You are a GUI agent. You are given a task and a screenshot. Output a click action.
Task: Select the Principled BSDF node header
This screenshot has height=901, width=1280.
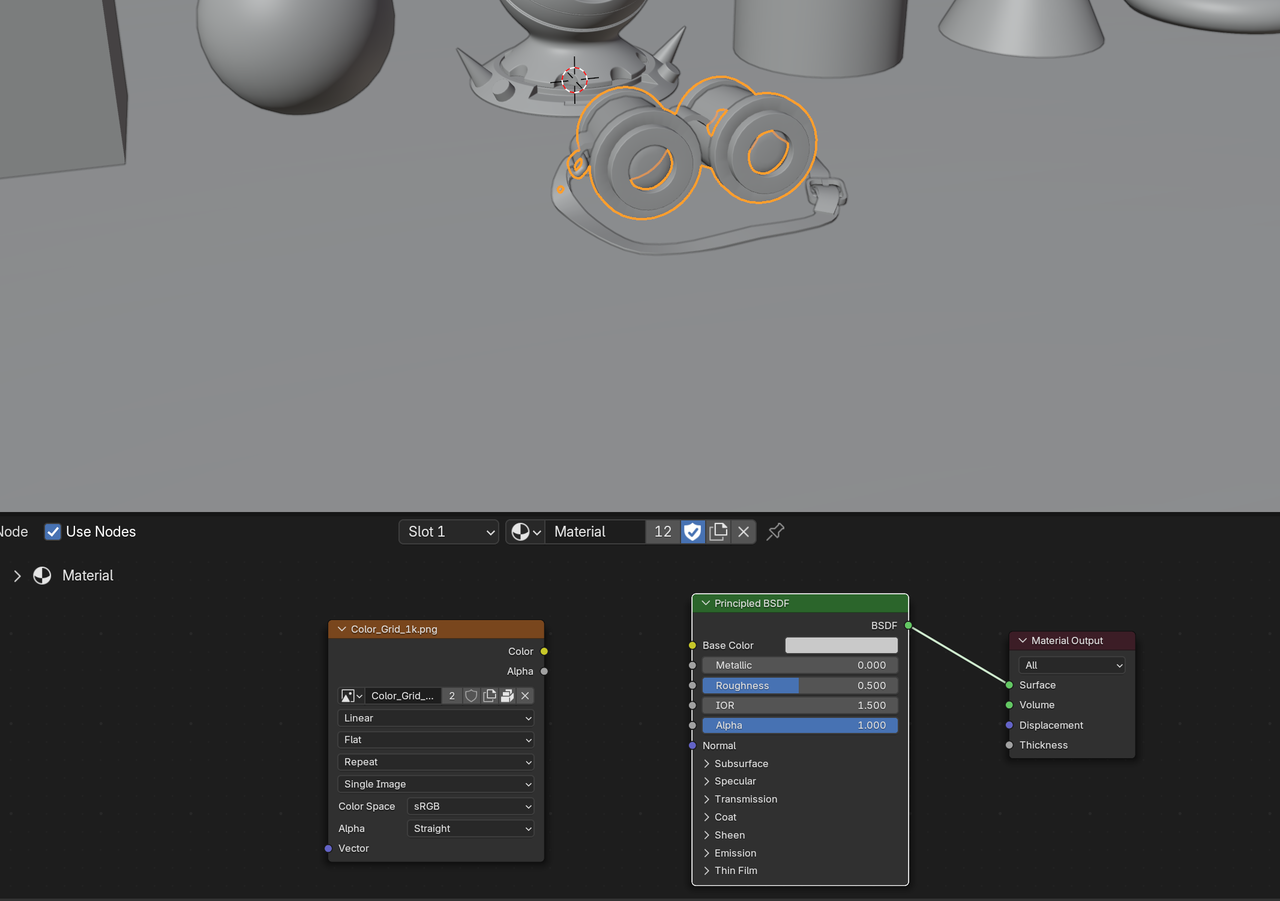(800, 604)
